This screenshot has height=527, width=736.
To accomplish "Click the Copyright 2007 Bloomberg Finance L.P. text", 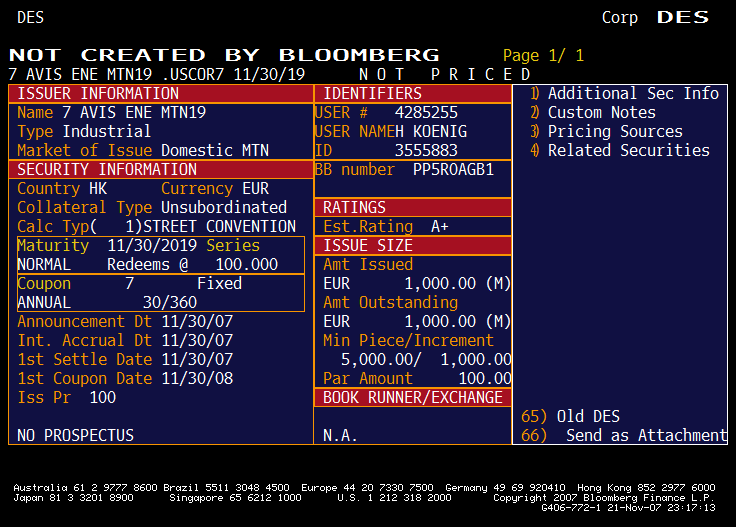I will [x=604, y=497].
